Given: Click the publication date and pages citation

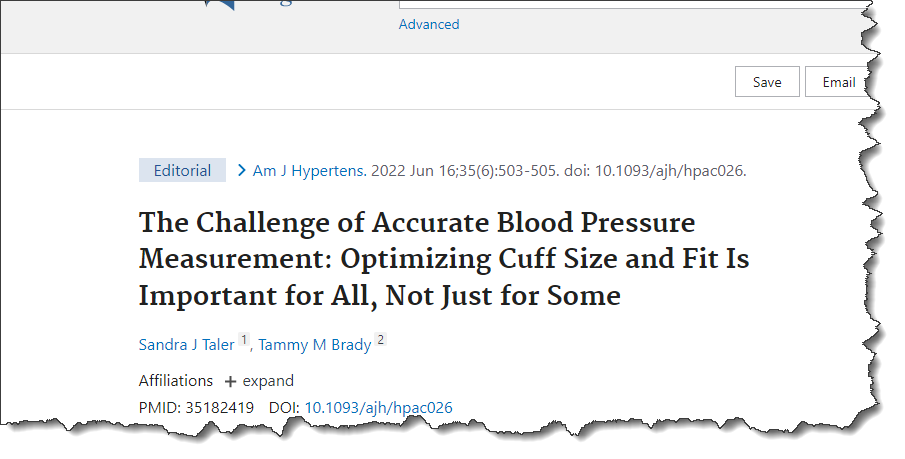Looking at the screenshot, I should pyautogui.click(x=455, y=170).
